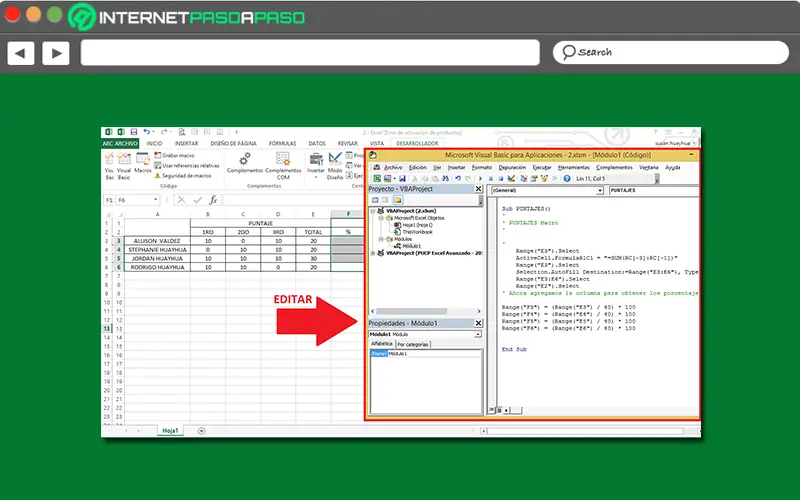800x500 pixels.
Task: Open the INICIO ribbon tab
Action: 154,143
